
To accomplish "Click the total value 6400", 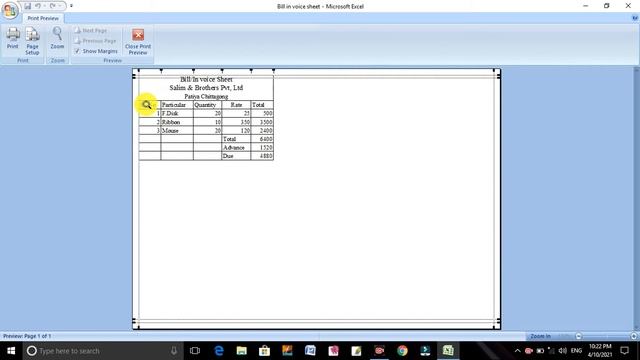I will click(x=262, y=139).
